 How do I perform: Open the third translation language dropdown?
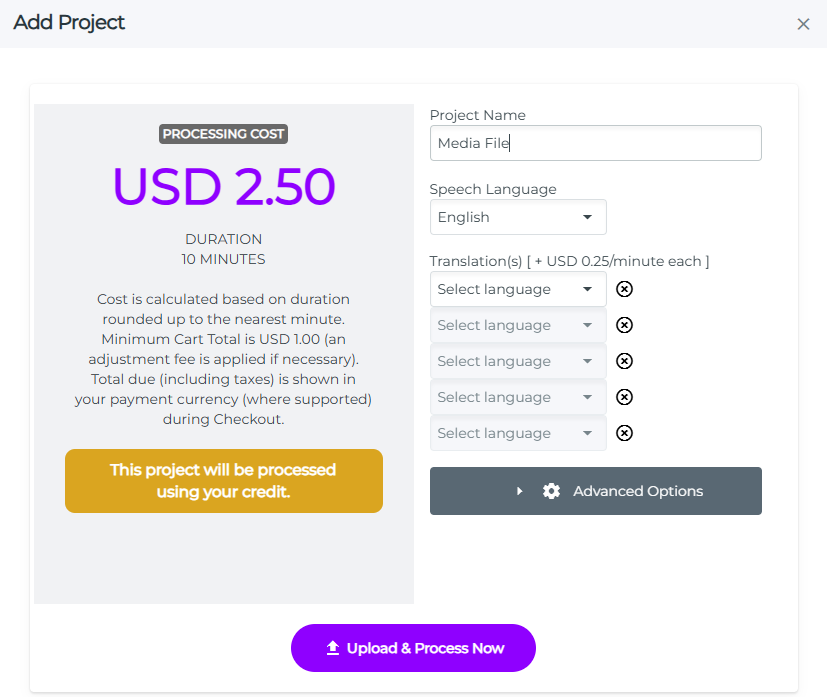click(x=517, y=361)
